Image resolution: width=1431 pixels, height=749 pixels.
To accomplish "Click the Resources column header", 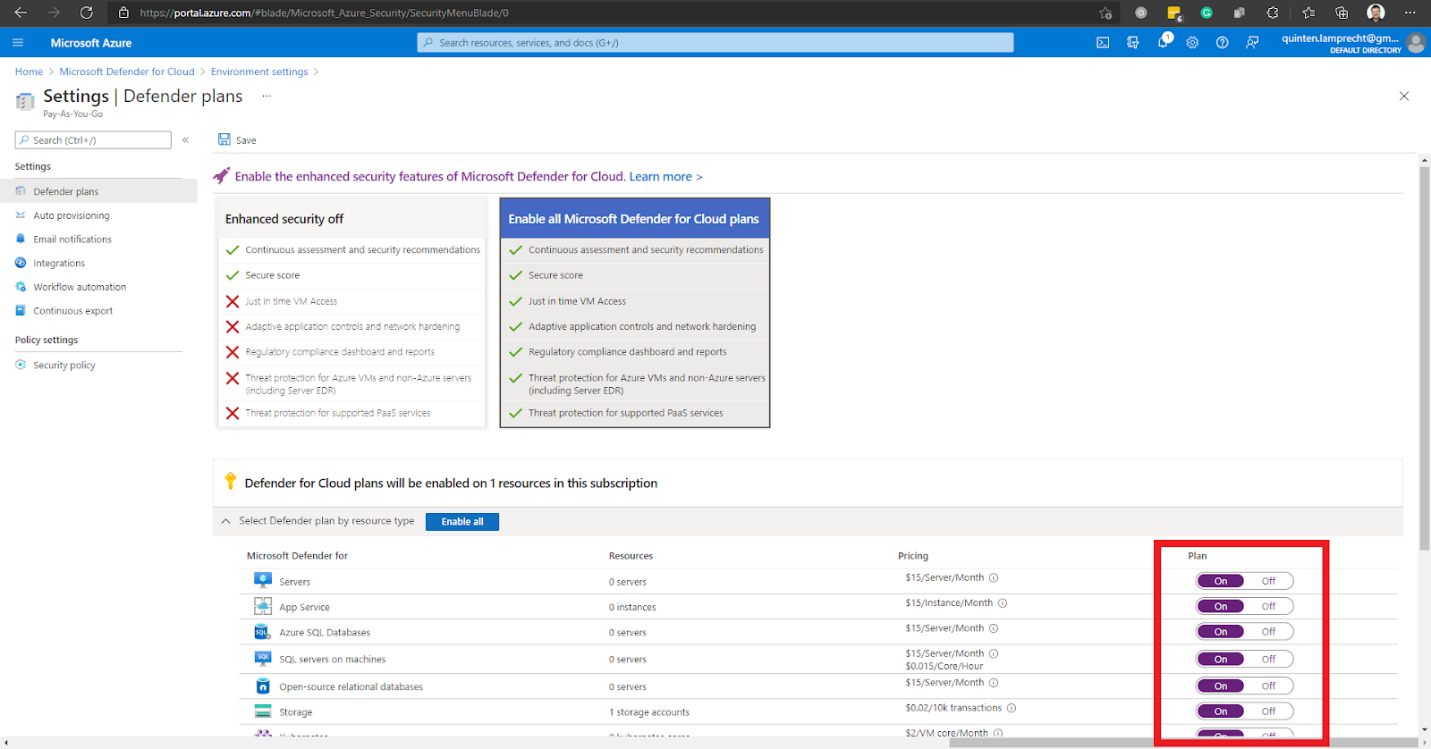I will pos(631,555).
